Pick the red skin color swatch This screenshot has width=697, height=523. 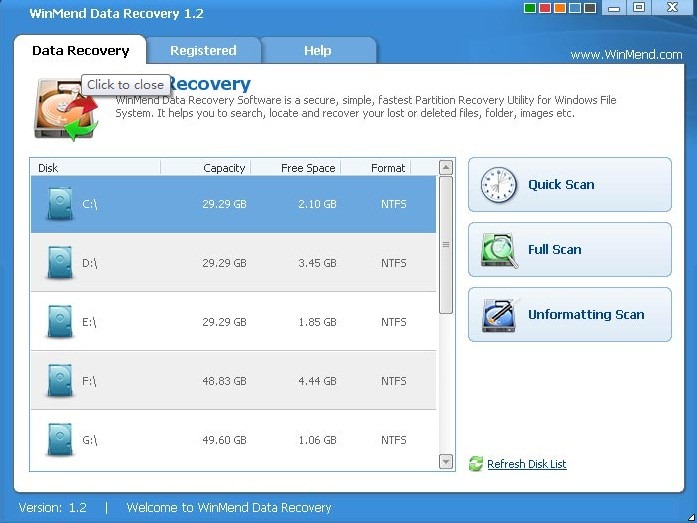point(545,8)
